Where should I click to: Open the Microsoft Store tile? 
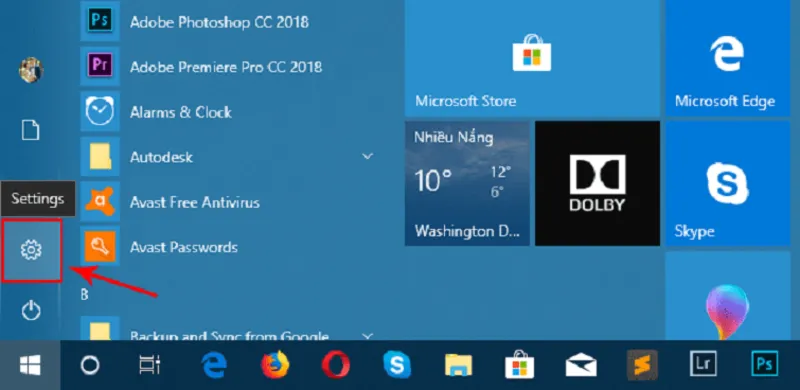point(532,58)
